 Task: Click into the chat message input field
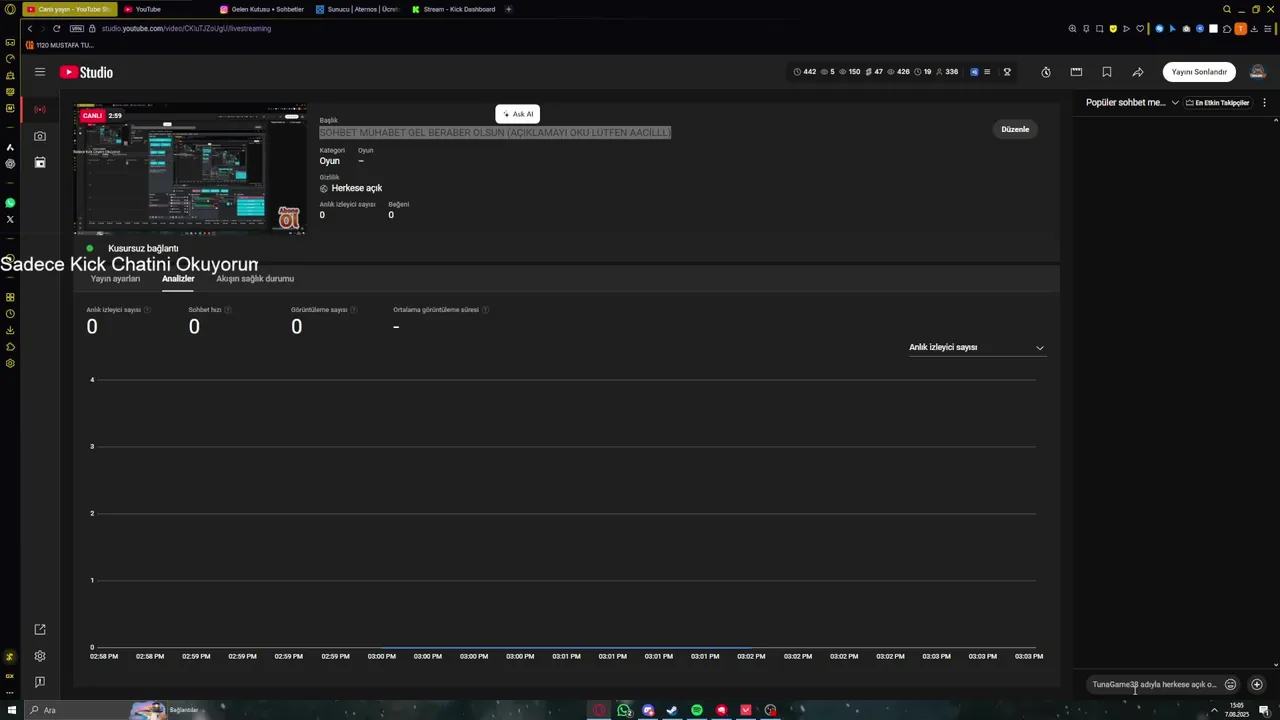point(1154,685)
